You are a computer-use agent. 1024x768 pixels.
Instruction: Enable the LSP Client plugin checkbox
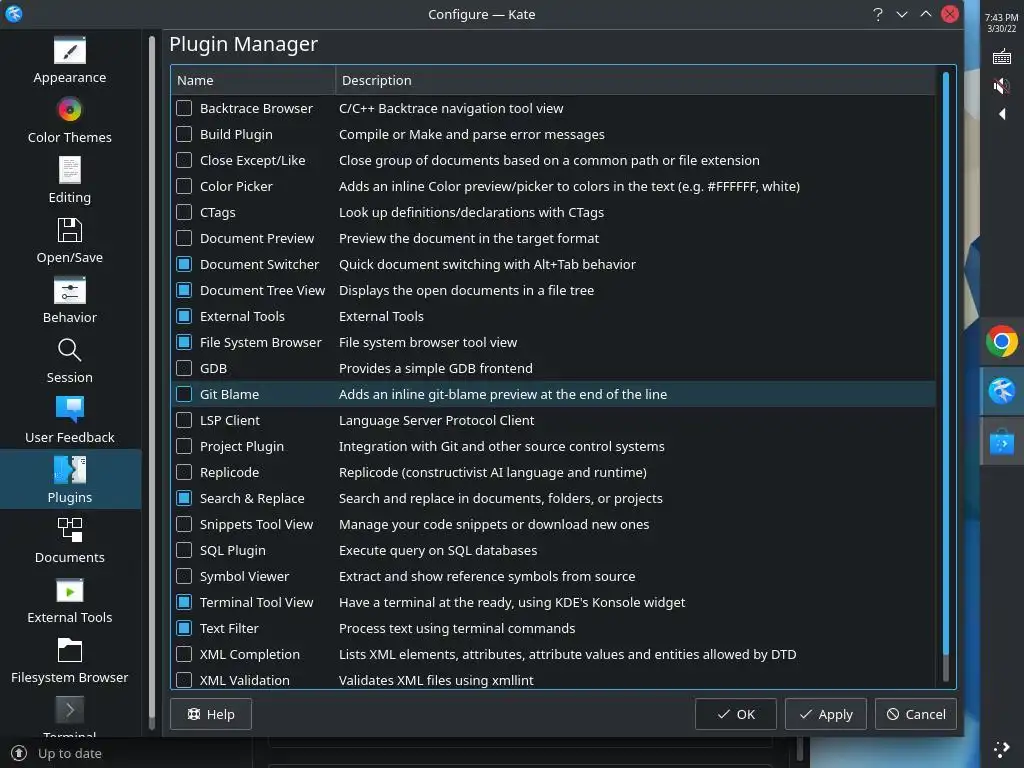184,420
